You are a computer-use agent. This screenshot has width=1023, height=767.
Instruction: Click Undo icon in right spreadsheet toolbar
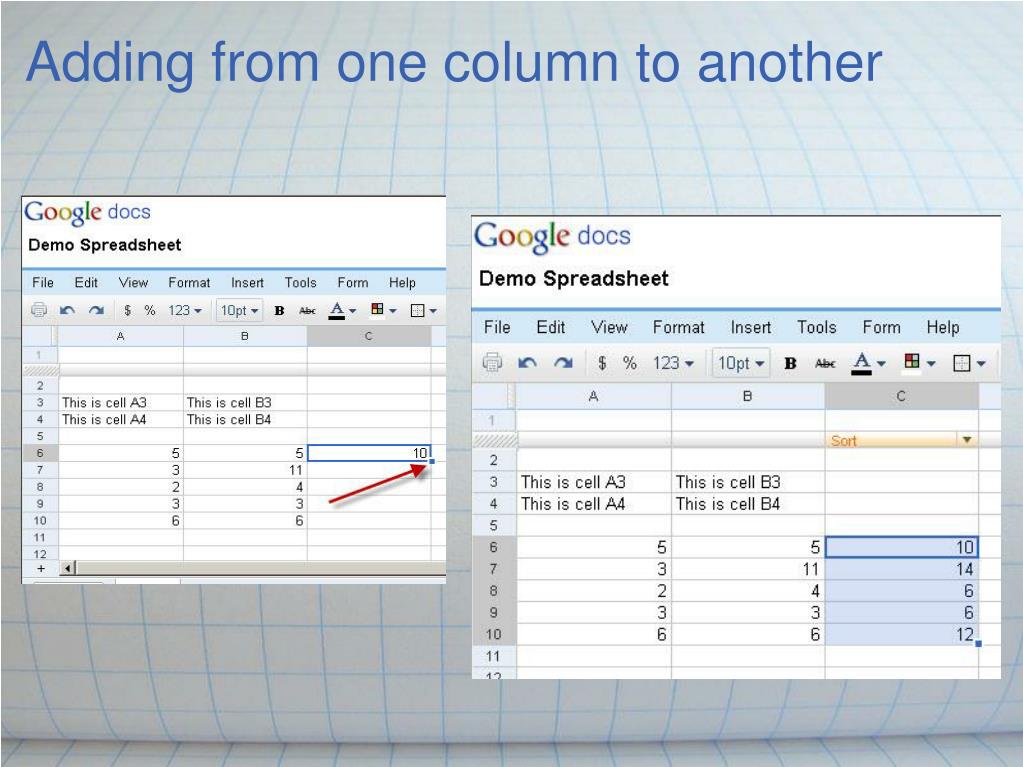tap(527, 363)
